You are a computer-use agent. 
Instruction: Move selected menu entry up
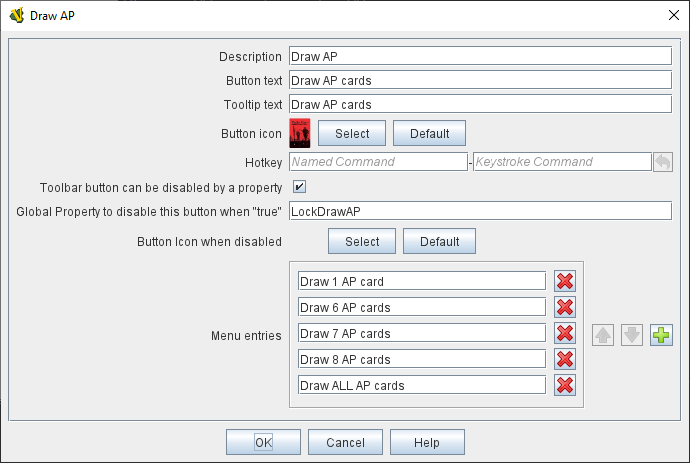(604, 335)
